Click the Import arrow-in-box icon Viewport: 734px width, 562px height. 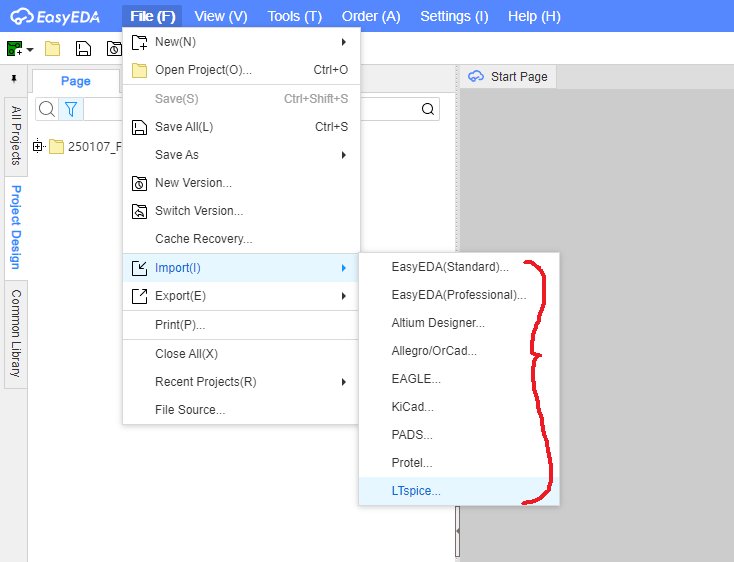point(139,268)
